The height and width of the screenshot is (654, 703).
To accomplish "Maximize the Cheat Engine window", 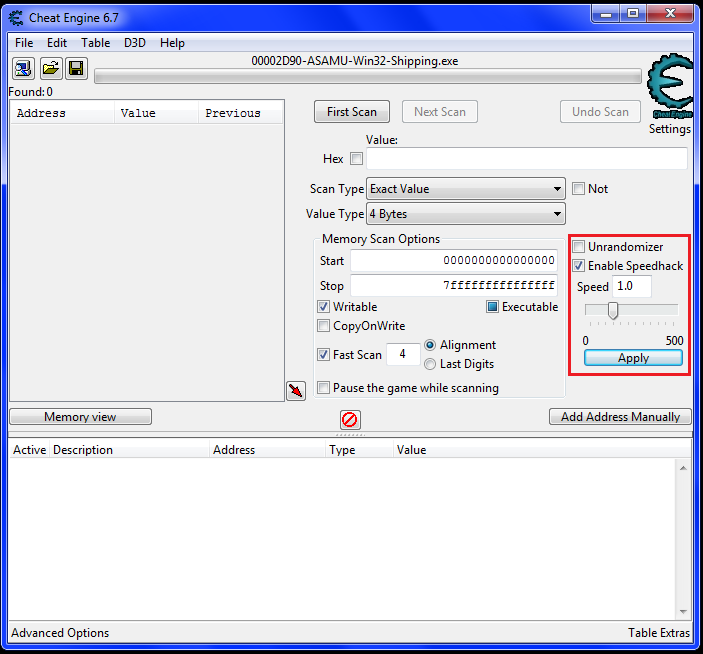I will [x=633, y=14].
